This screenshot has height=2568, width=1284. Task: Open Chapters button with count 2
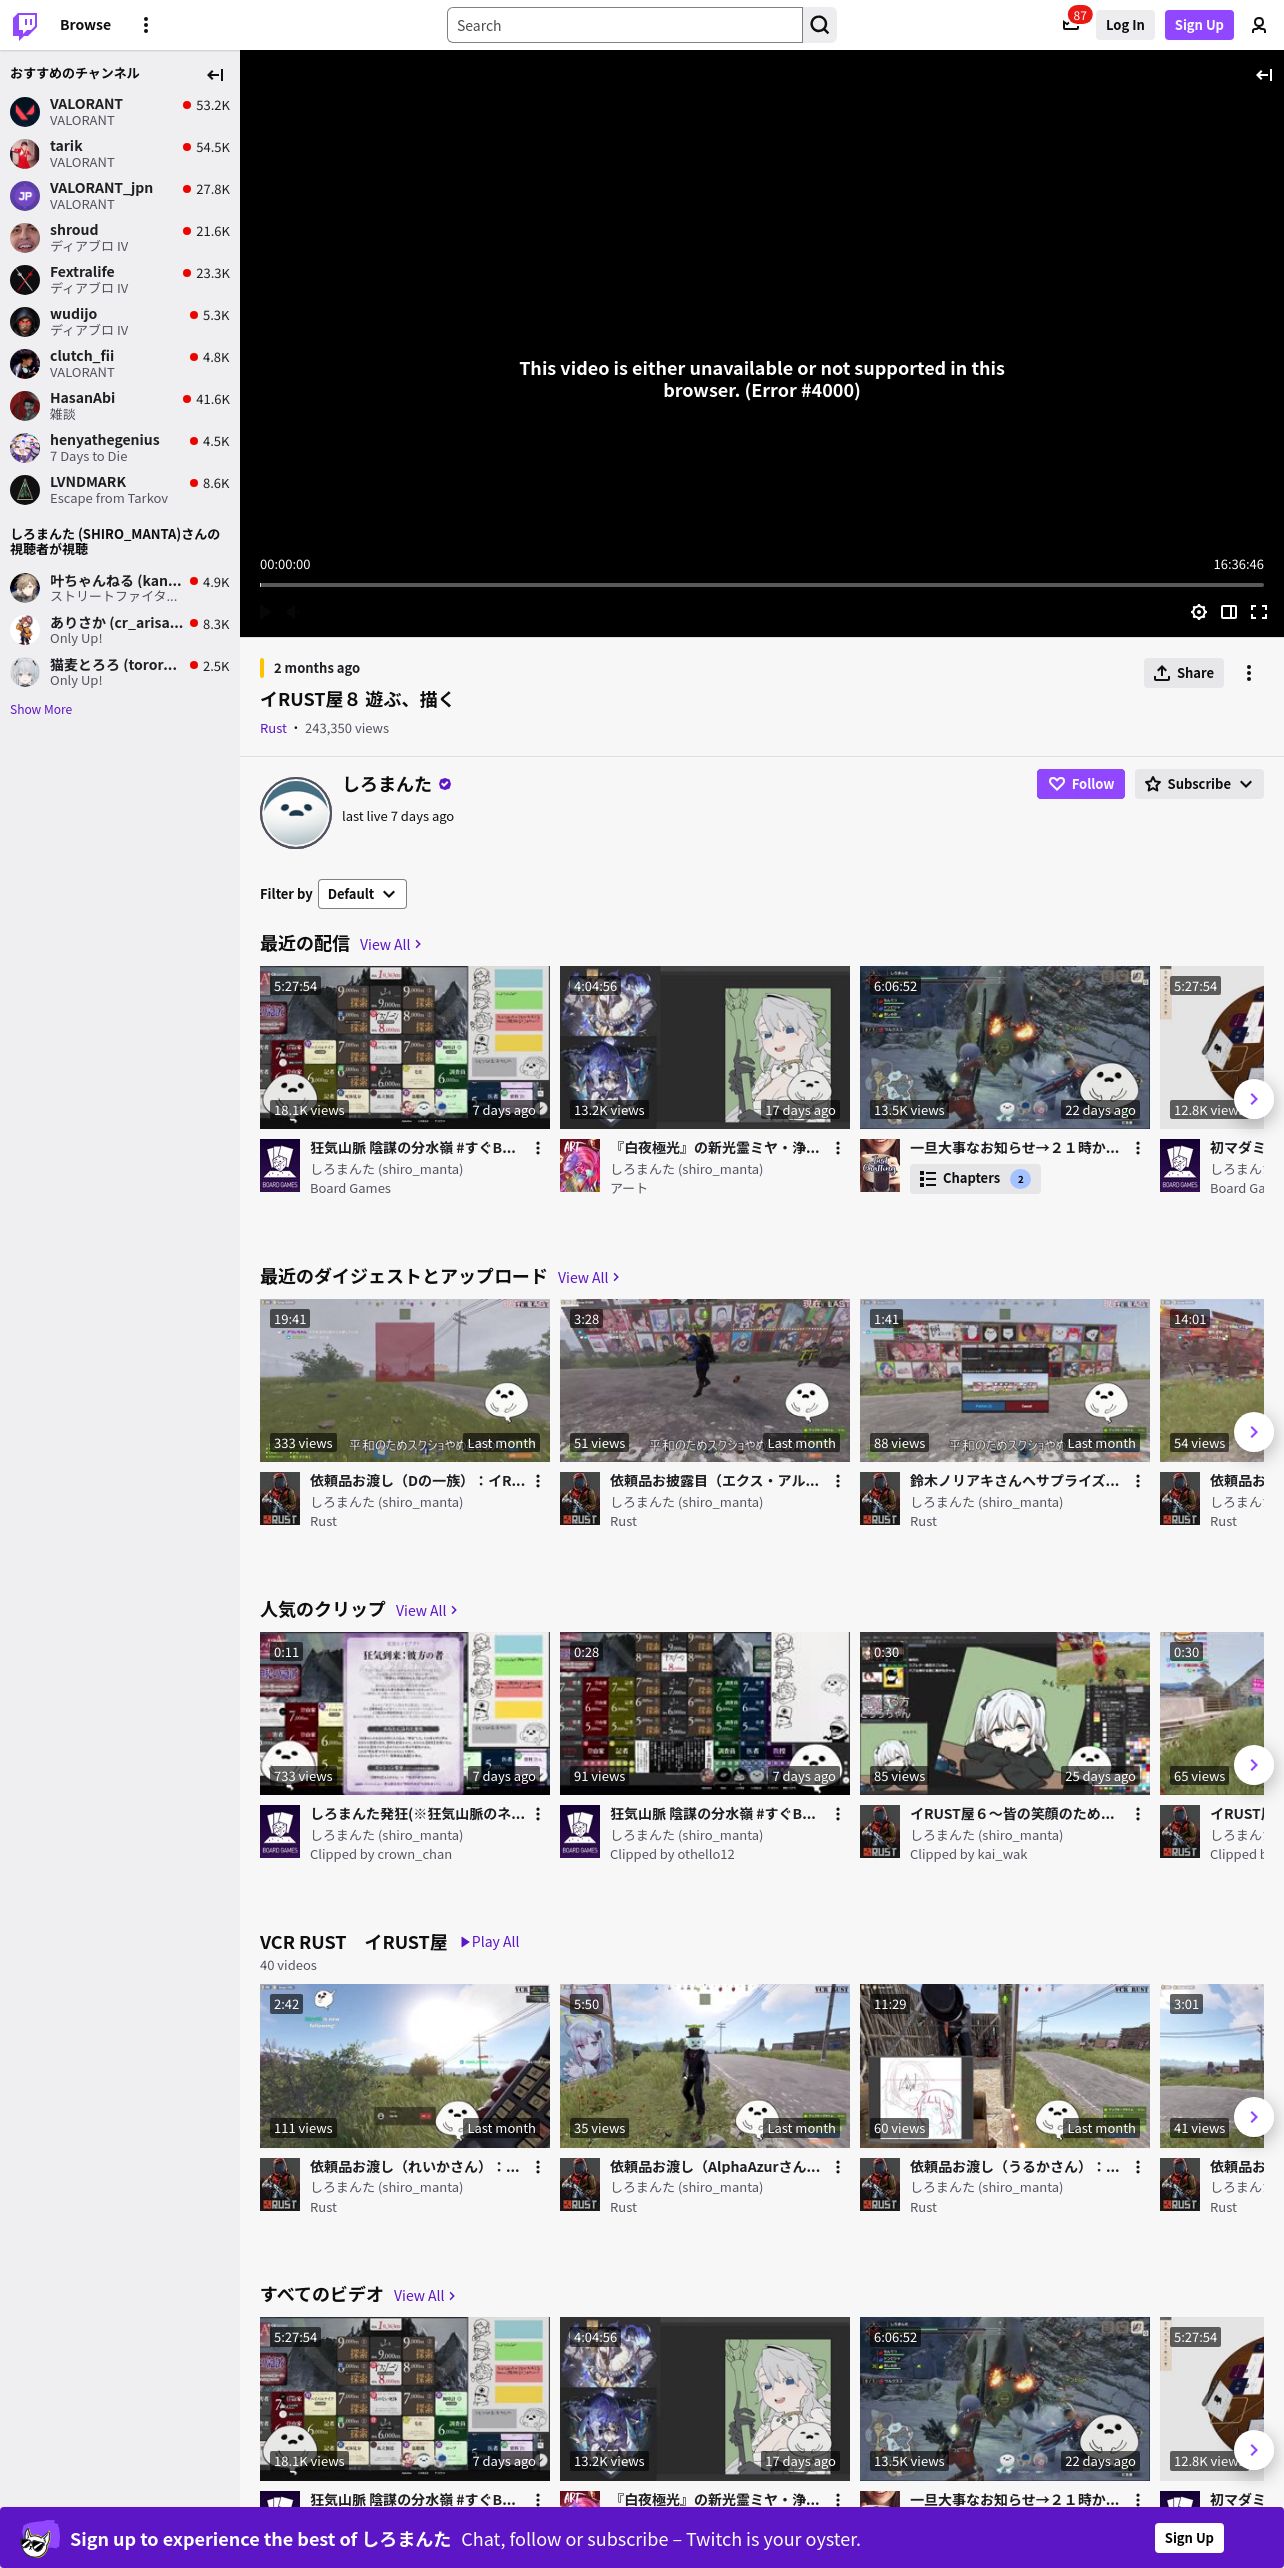(x=975, y=1179)
